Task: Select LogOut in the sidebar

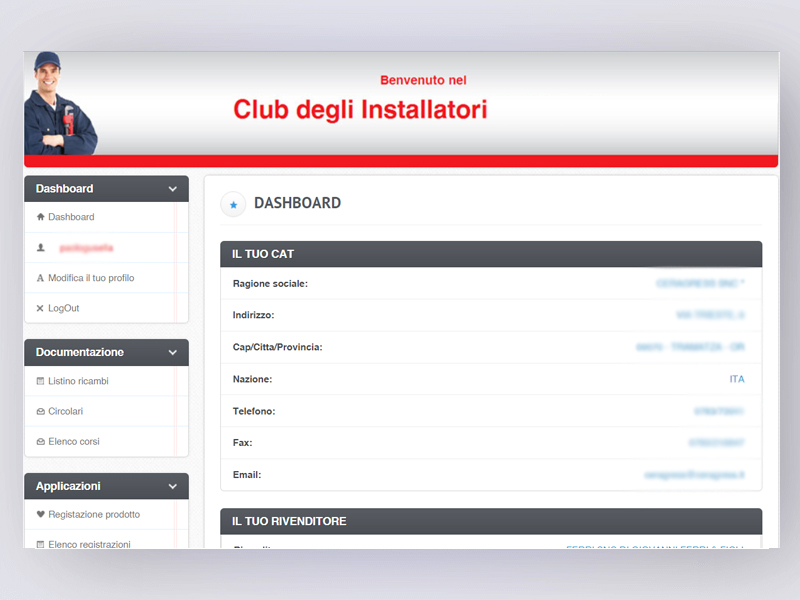Action: pyautogui.click(x=64, y=308)
